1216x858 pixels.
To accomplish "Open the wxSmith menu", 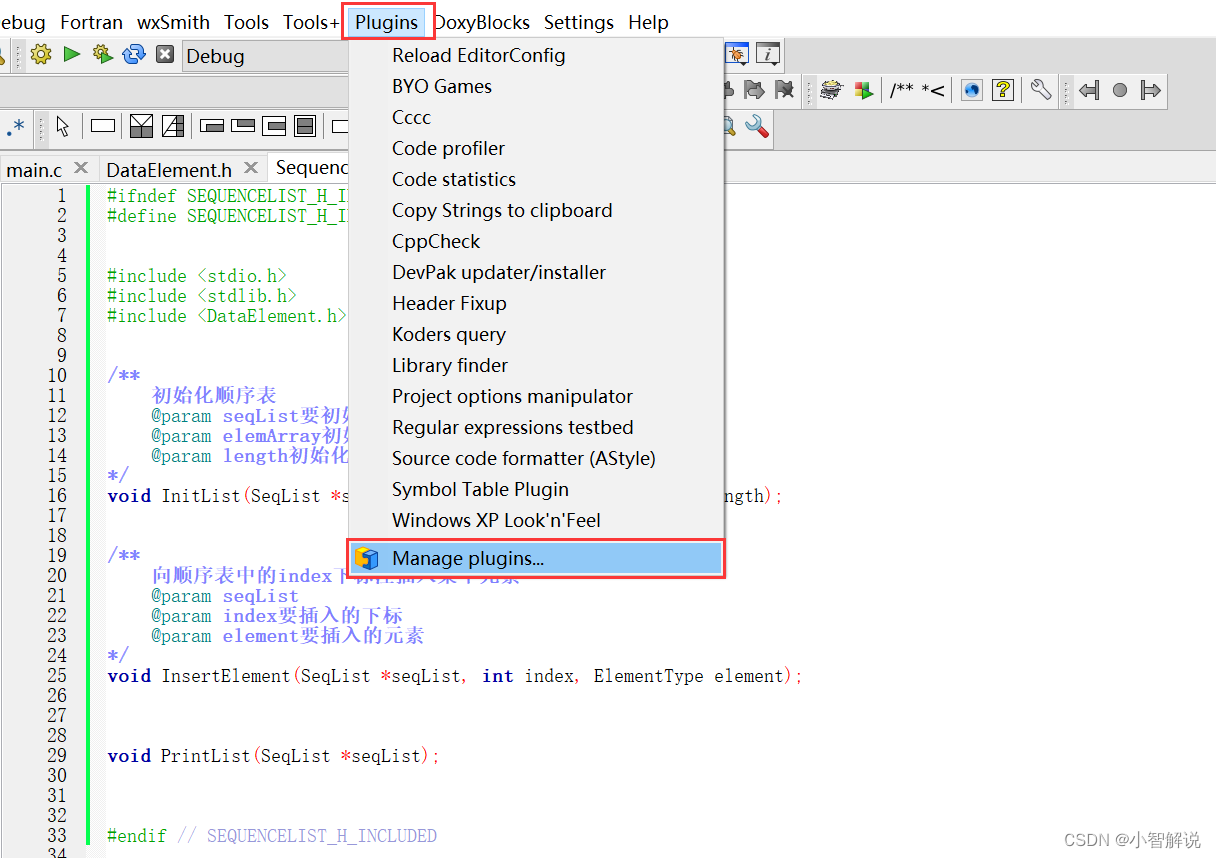I will click(173, 22).
